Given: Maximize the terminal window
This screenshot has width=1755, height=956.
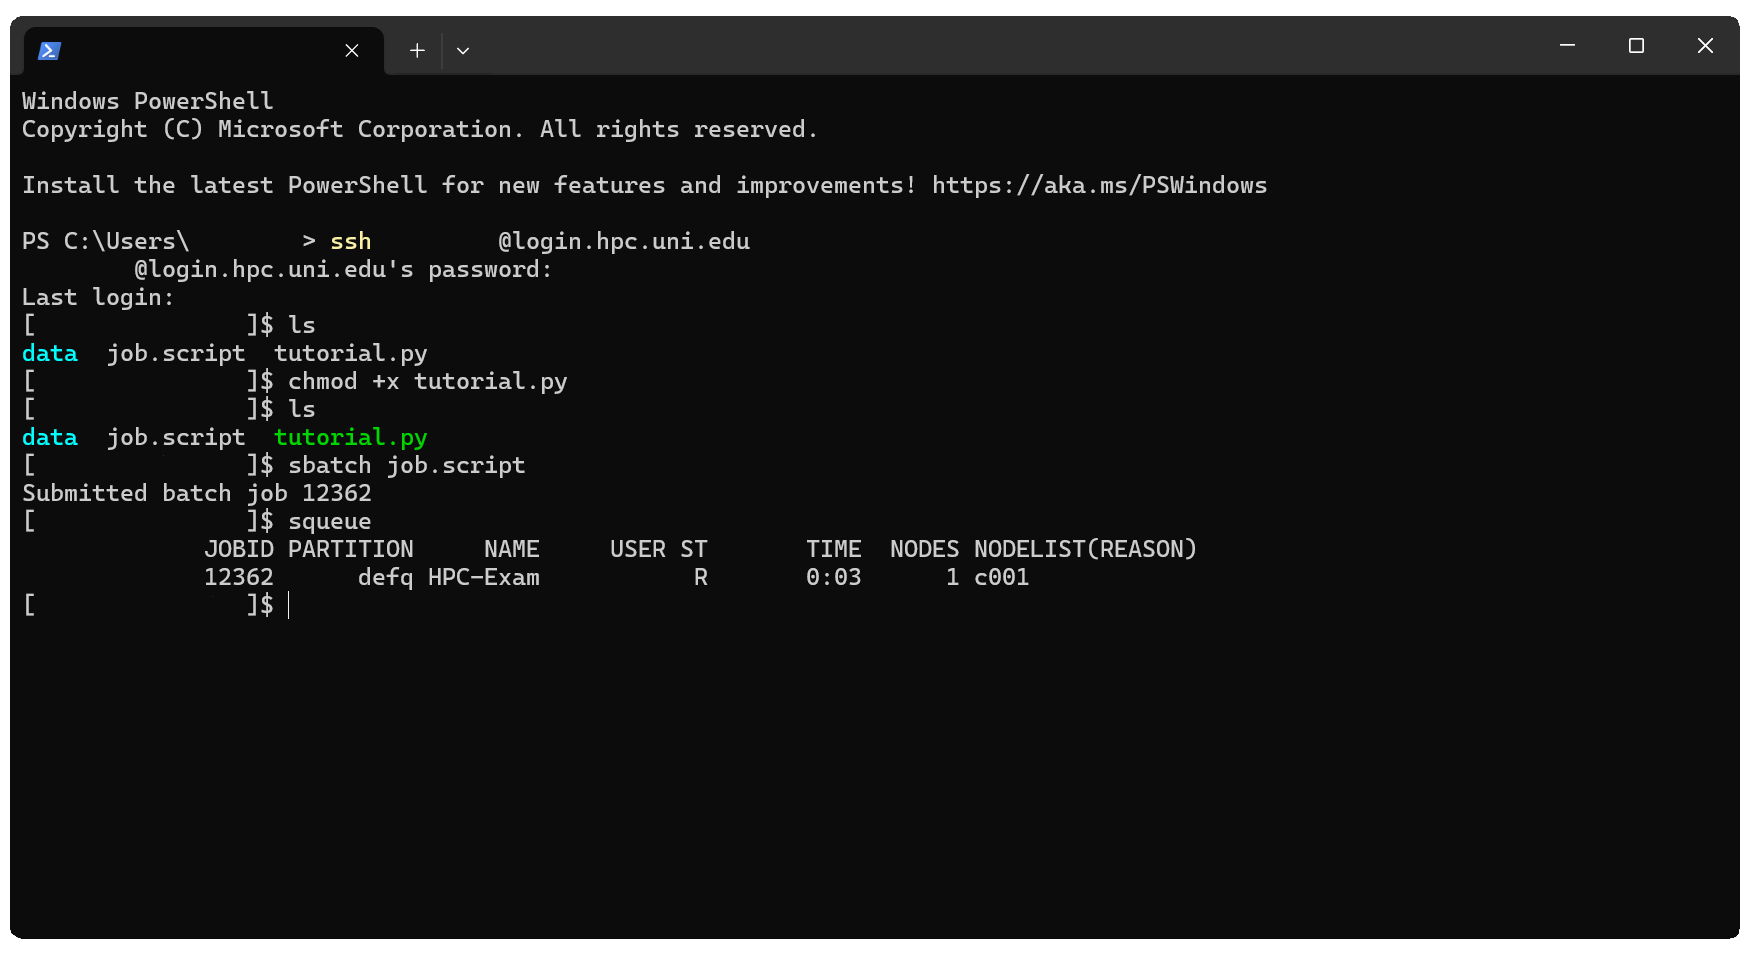Looking at the screenshot, I should tap(1636, 46).
